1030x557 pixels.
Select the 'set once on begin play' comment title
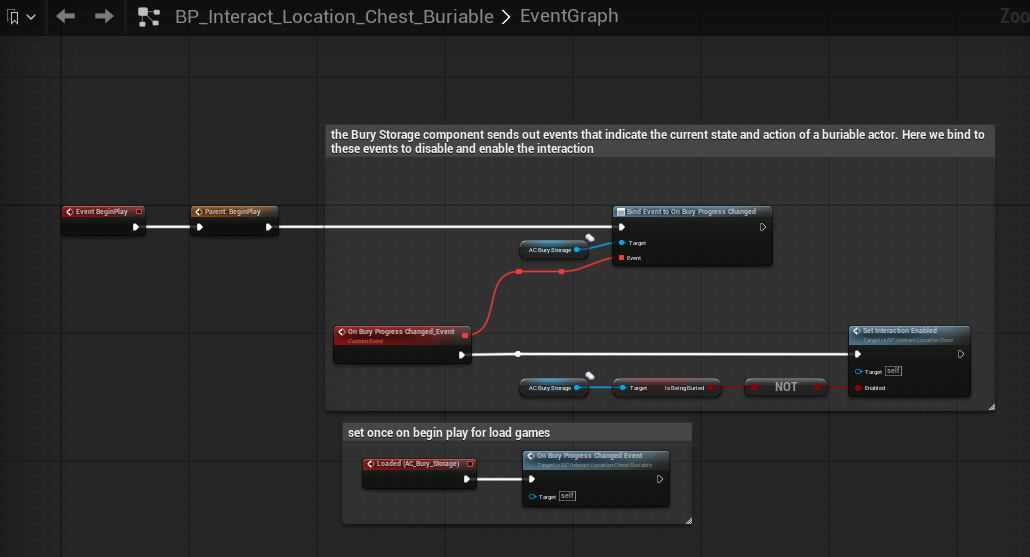coord(448,433)
